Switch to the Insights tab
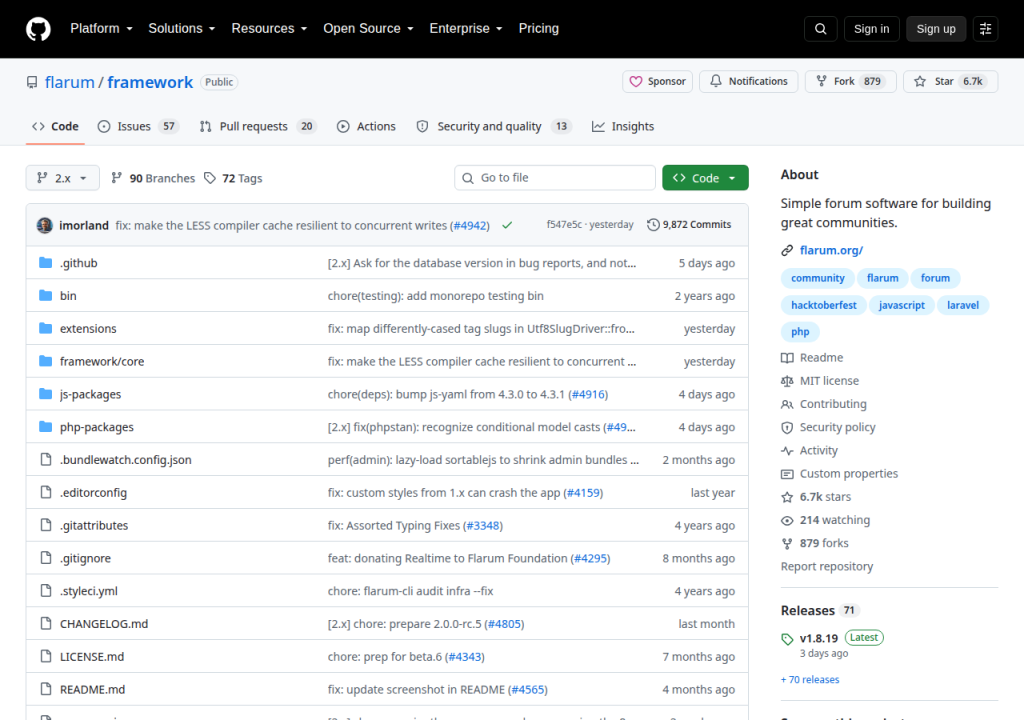The width and height of the screenshot is (1024, 720). pyautogui.click(x=623, y=126)
